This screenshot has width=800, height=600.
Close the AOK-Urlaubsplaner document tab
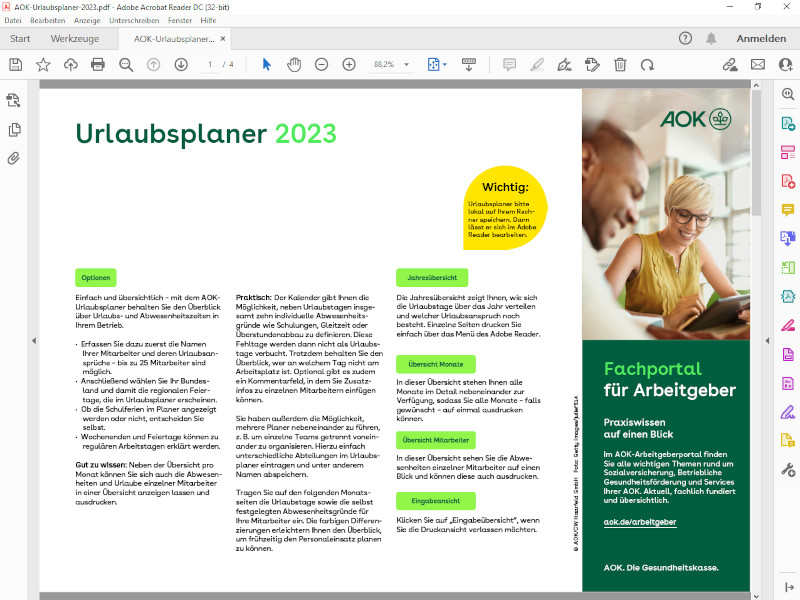point(223,39)
